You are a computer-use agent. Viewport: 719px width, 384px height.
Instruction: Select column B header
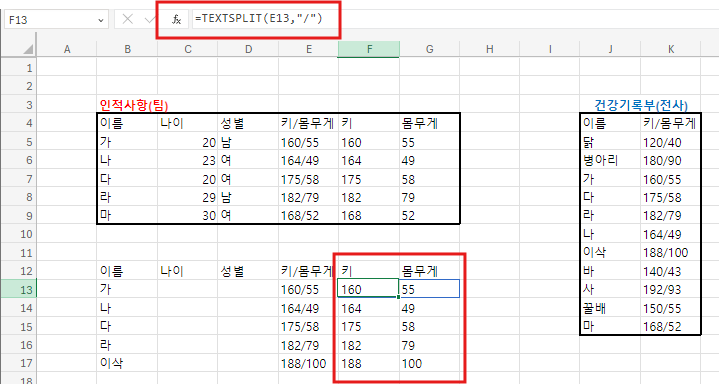pos(127,50)
